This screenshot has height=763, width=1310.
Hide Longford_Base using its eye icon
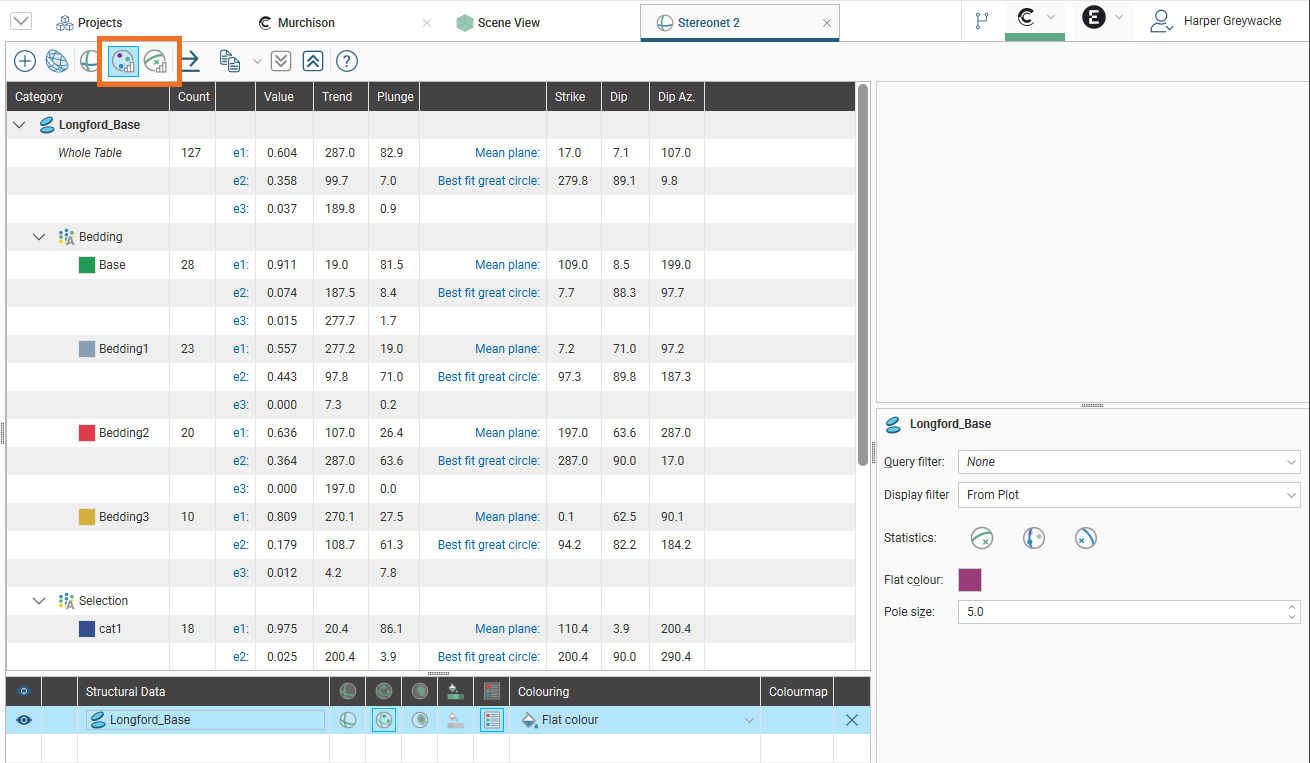coord(24,720)
